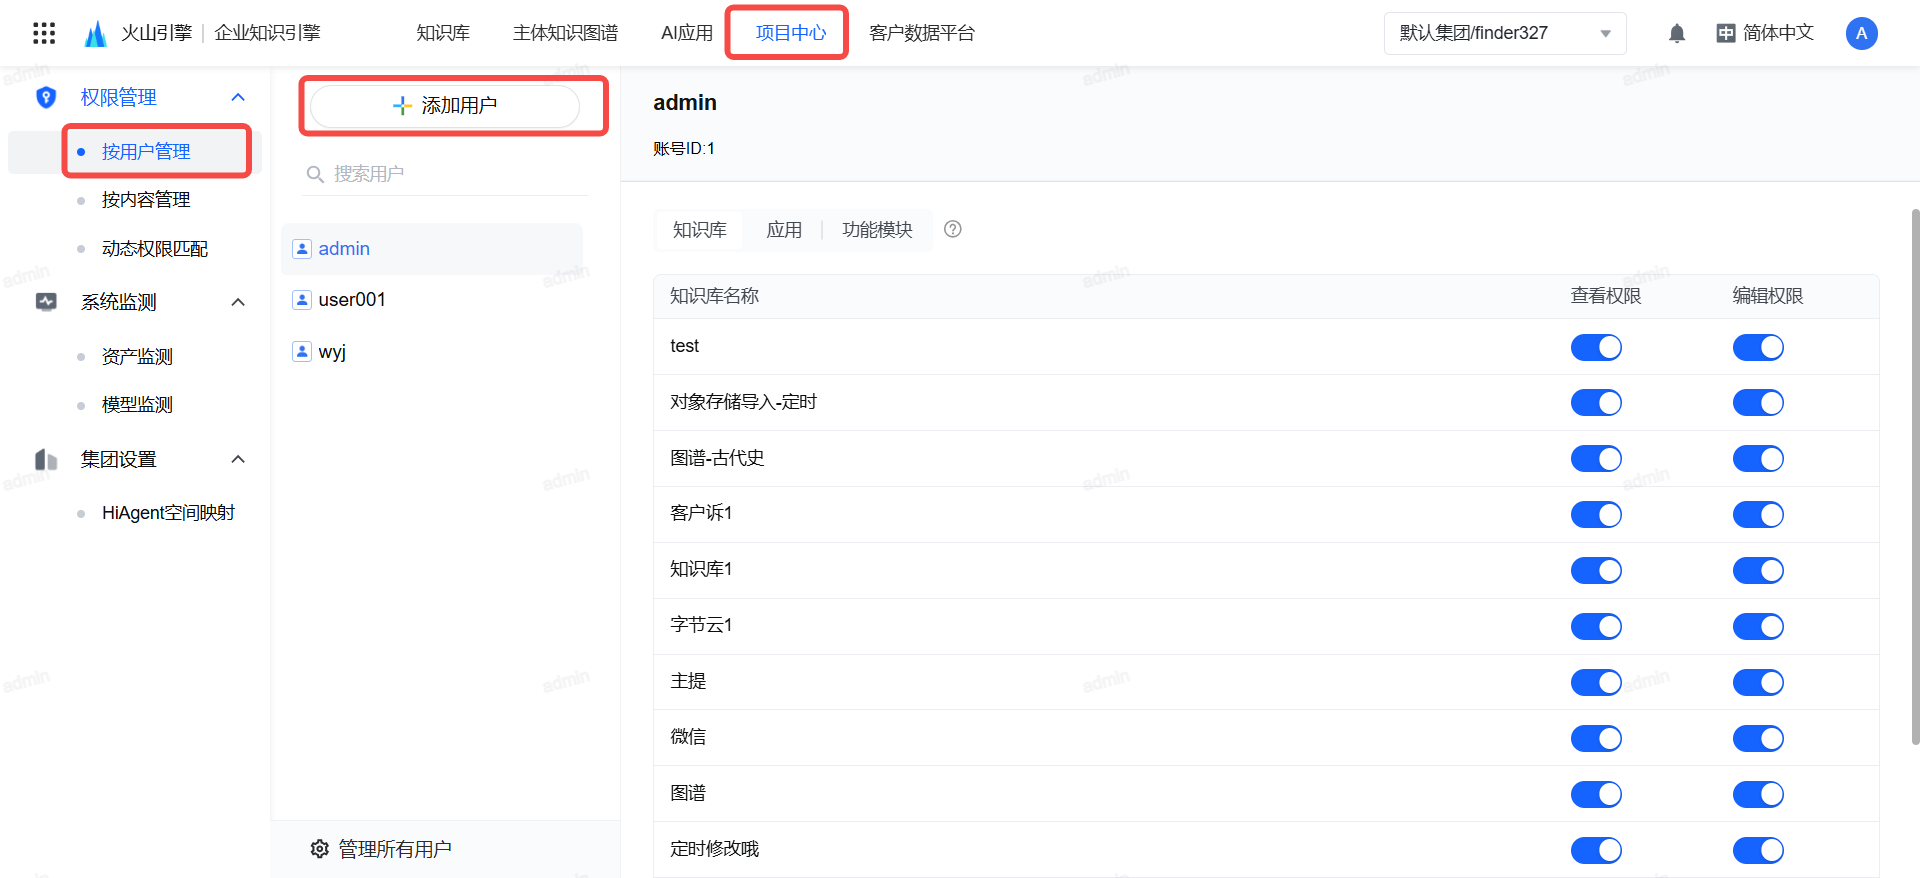
Task: Toggle 编辑权限 for 对象存储导入-定时
Action: point(1758,403)
